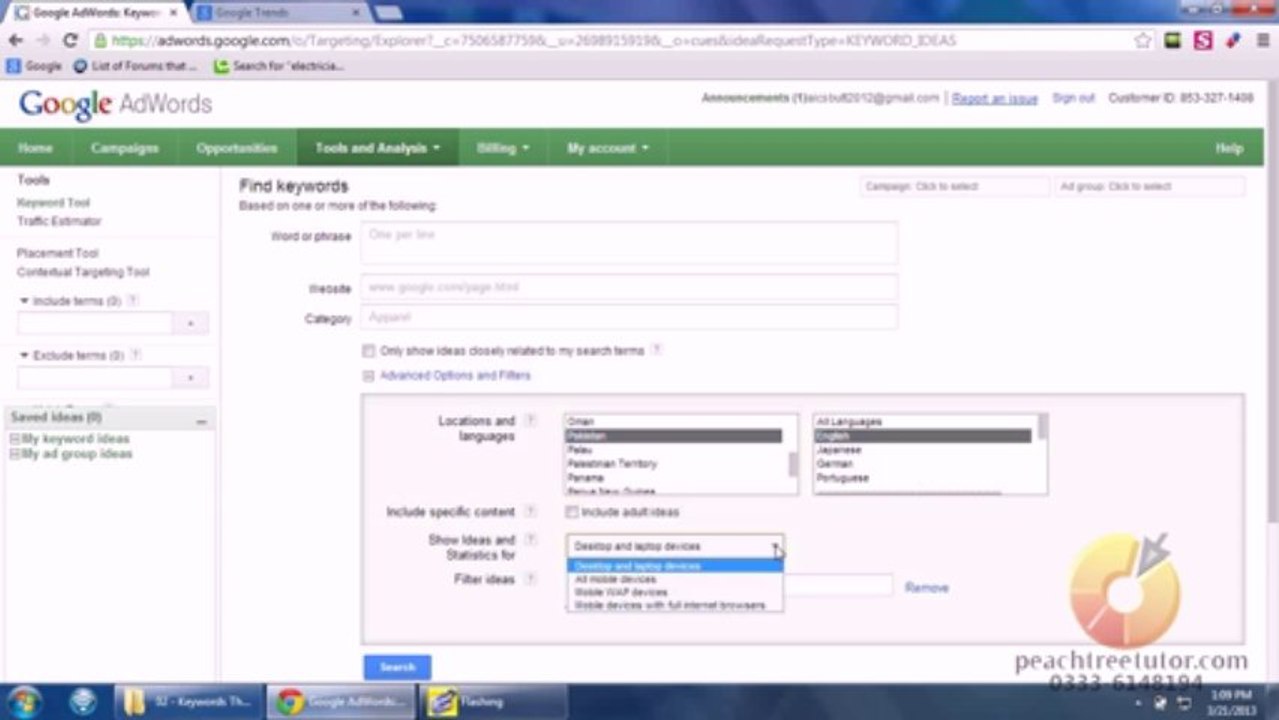Image resolution: width=1279 pixels, height=720 pixels.
Task: Select Japanese in the languages list
Action: coord(838,450)
